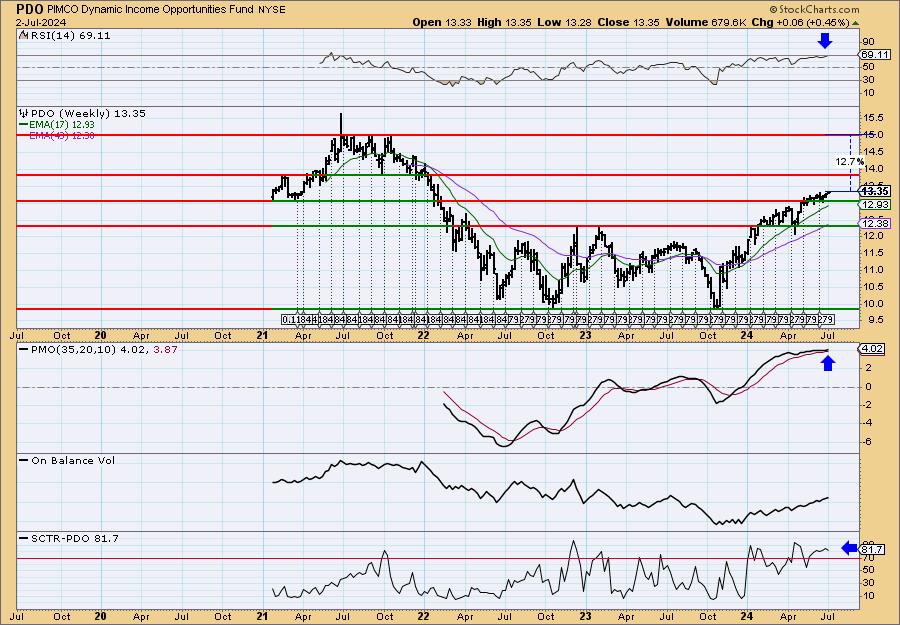Click the 'Volume 679.6K' value
The image size is (900, 625).
point(706,22)
